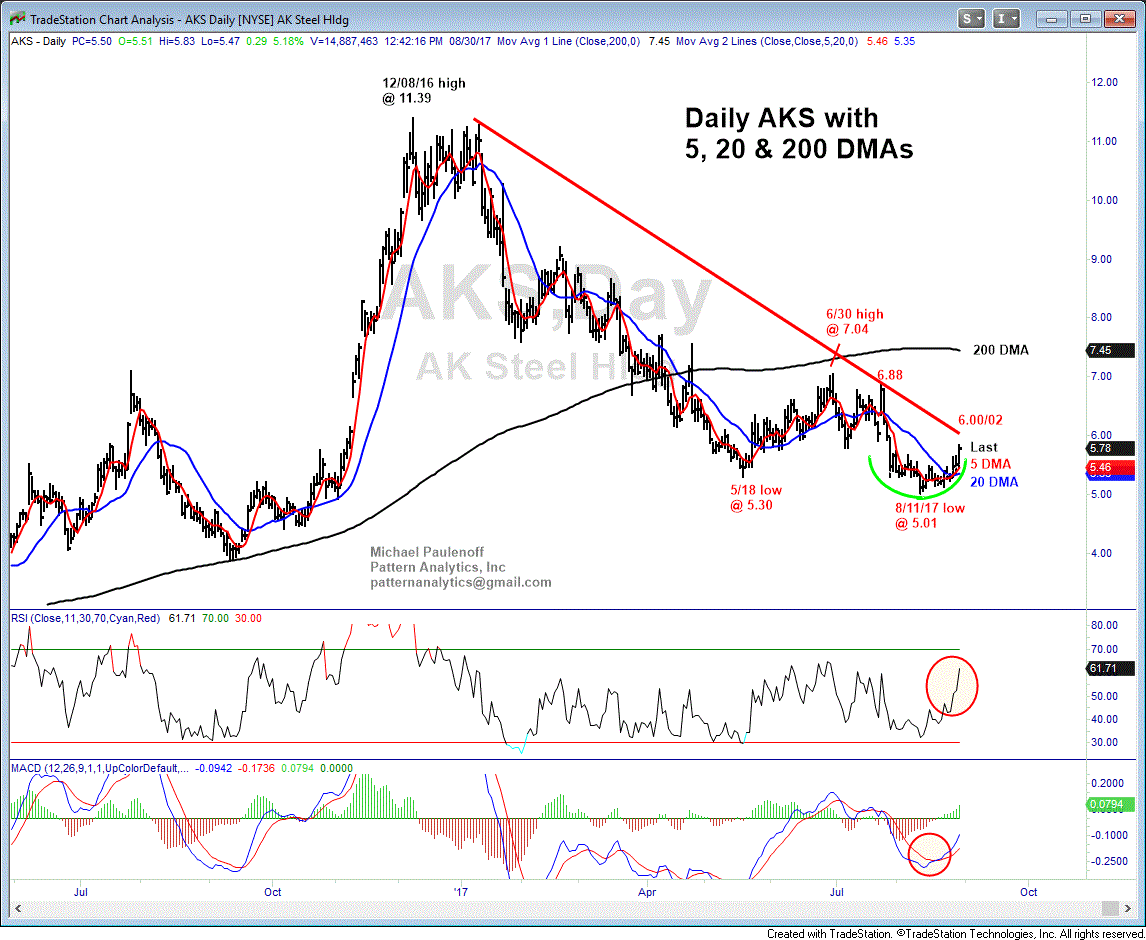Screen dimensions: 1146x940
Task: Select the '5/18 low @ 5.30' annotation
Action: [756, 498]
